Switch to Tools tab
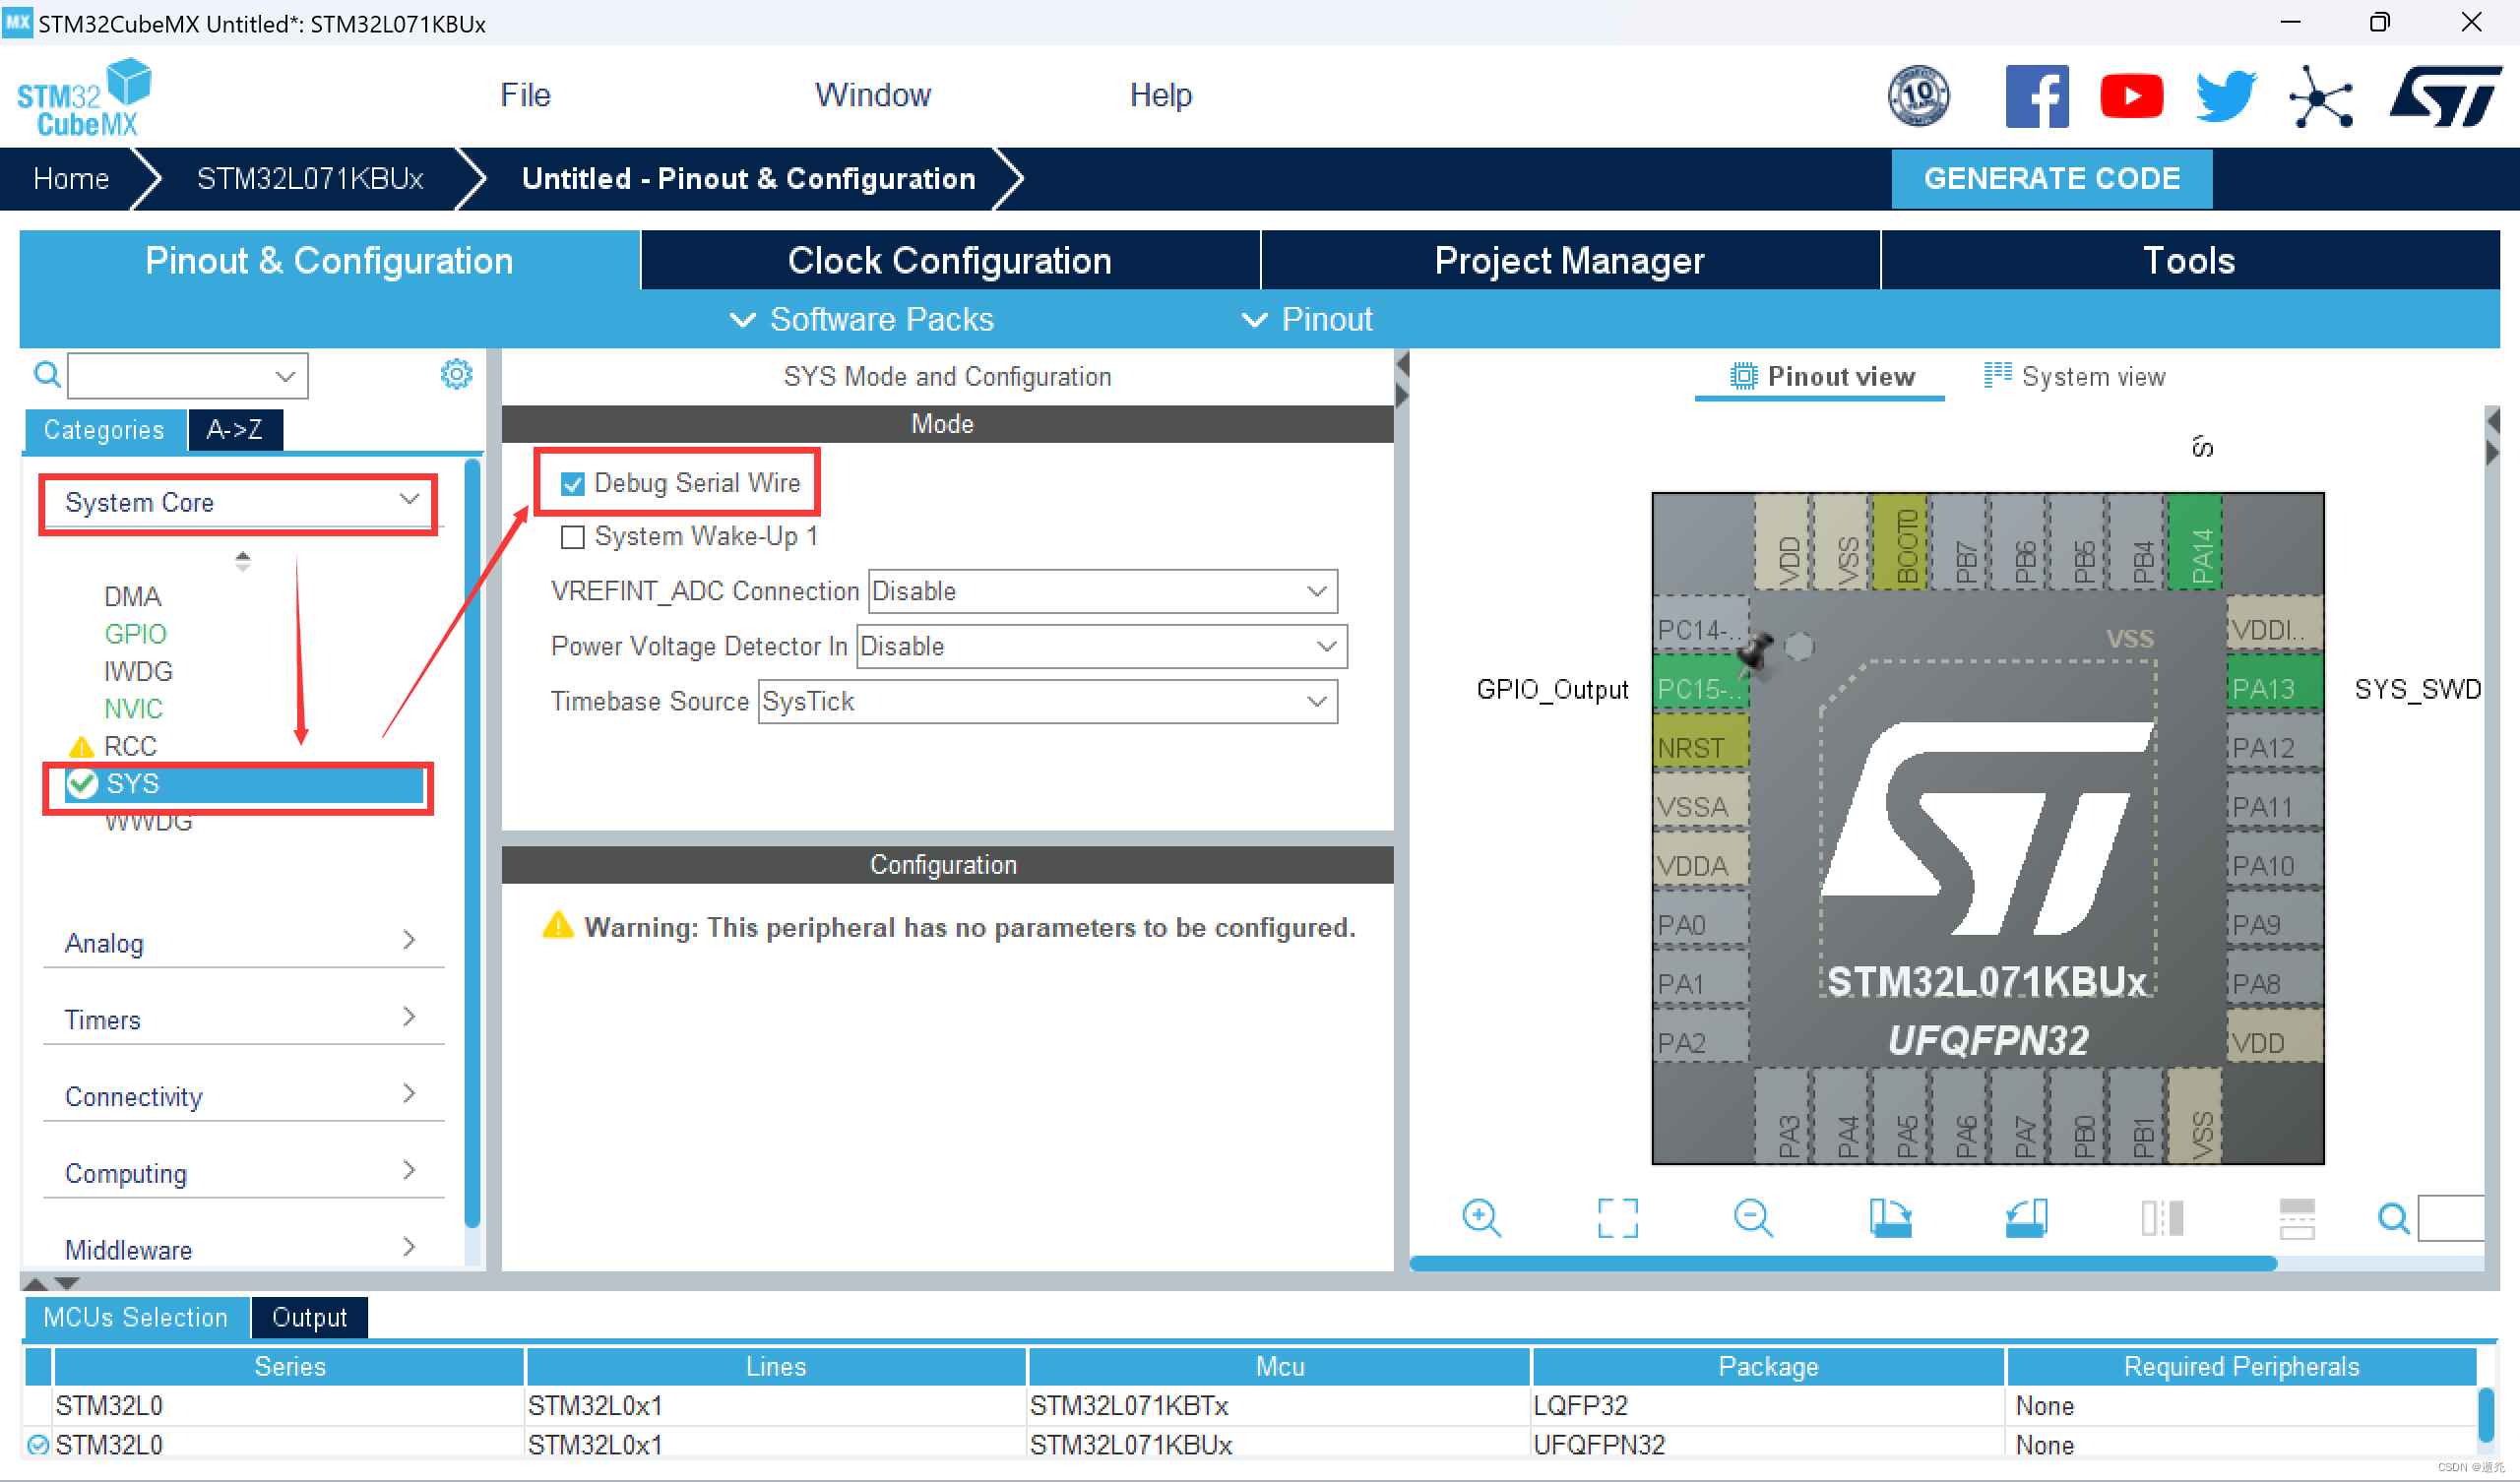The width and height of the screenshot is (2520, 1482). tap(2189, 260)
